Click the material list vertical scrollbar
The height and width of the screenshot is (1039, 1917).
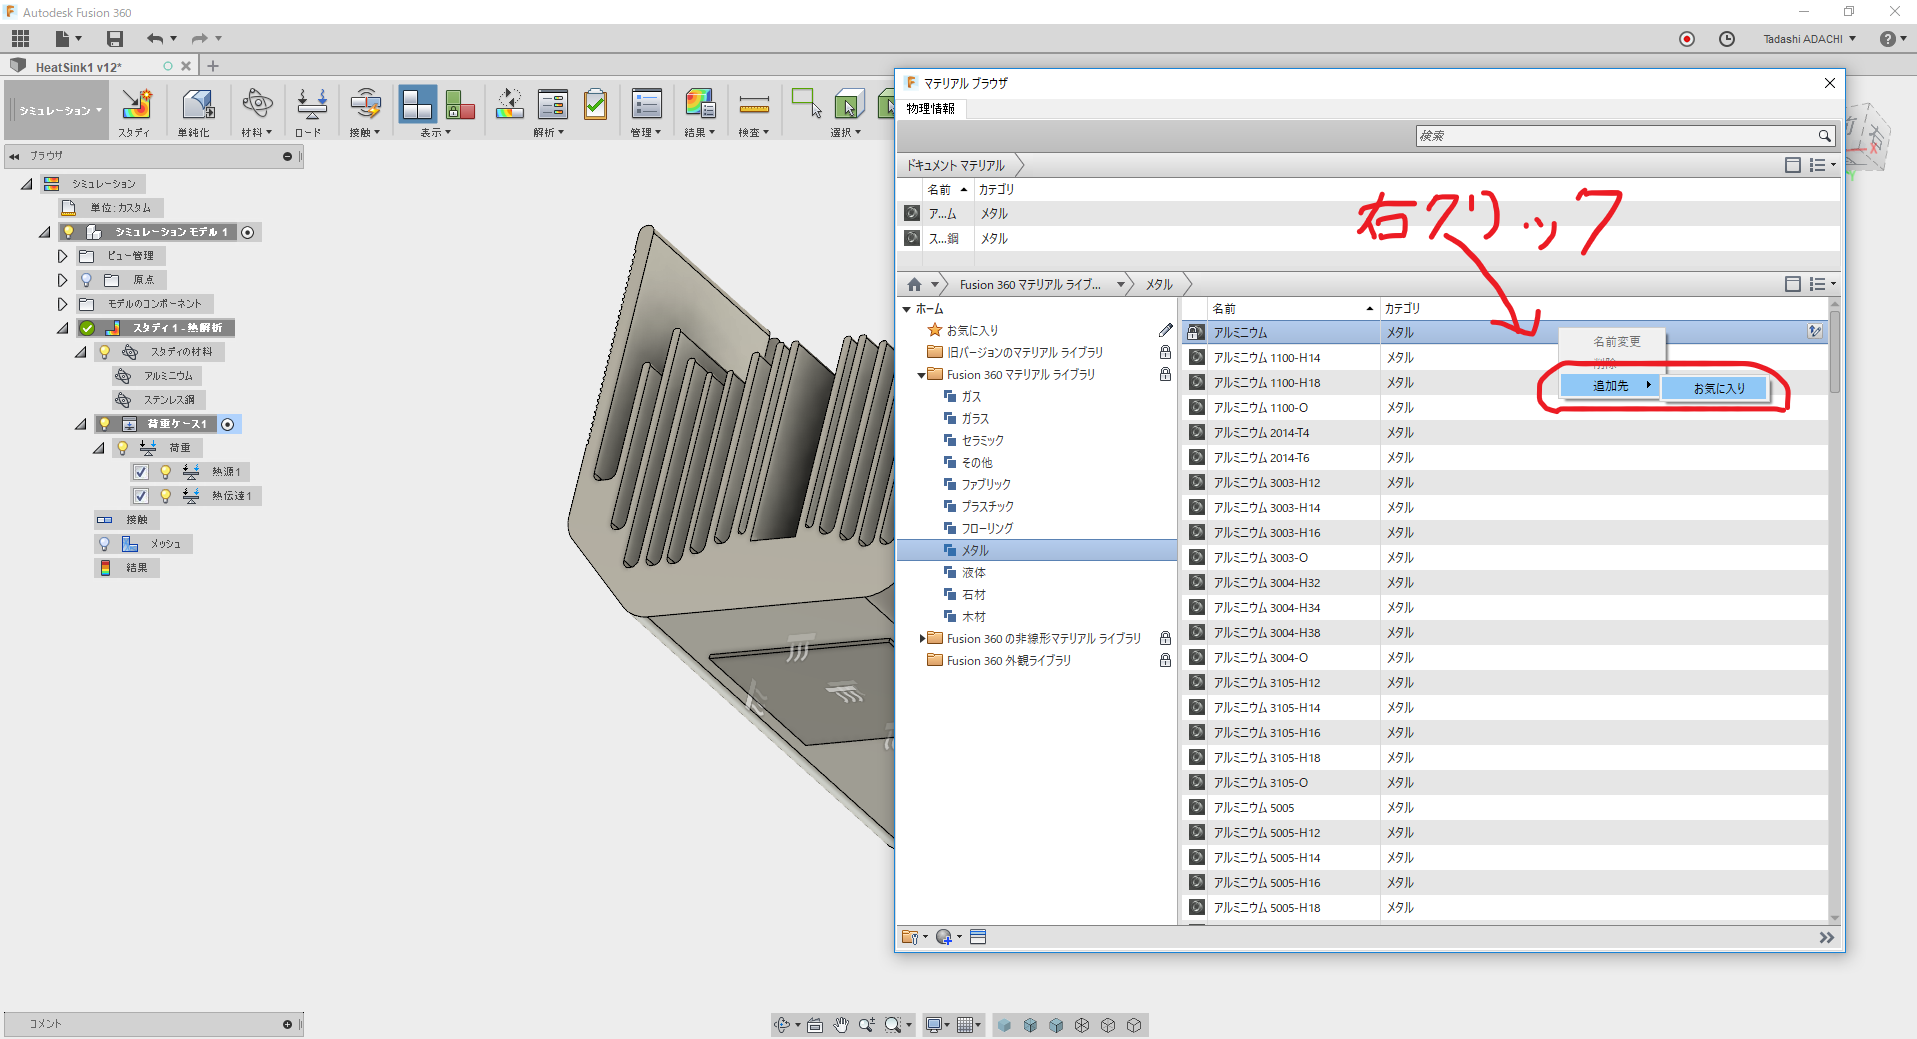[1834, 350]
